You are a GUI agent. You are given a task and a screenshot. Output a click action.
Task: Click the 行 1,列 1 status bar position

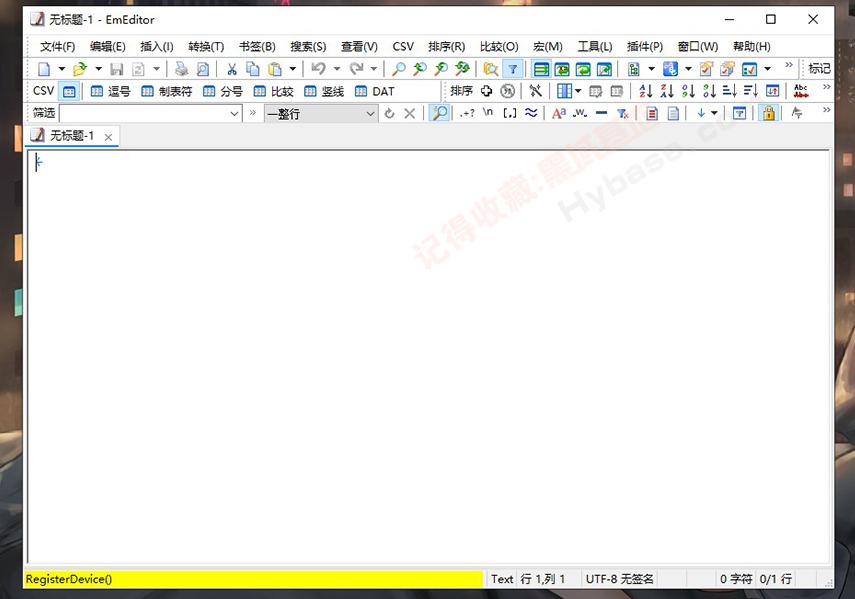pos(543,579)
